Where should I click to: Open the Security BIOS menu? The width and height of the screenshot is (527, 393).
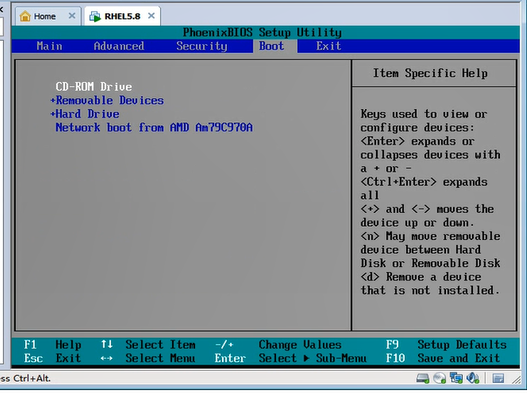pyautogui.click(x=202, y=46)
